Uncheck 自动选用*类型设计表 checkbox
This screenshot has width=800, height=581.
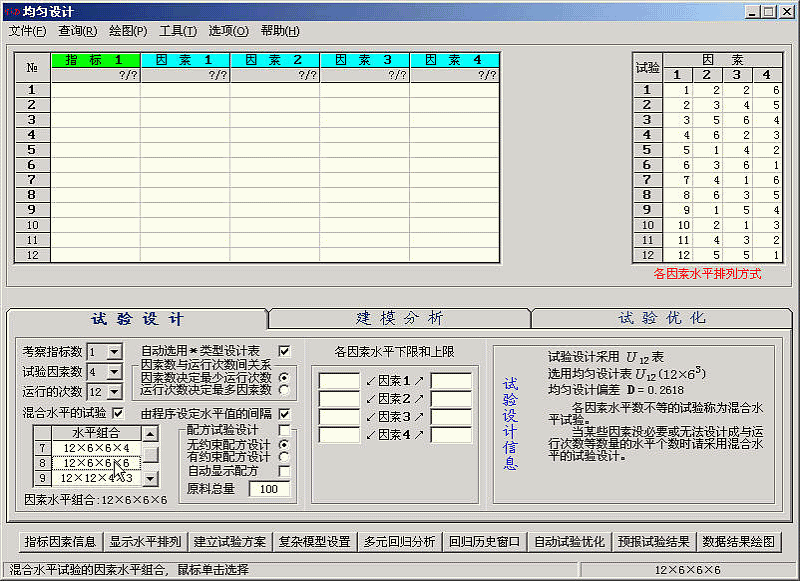pos(284,351)
